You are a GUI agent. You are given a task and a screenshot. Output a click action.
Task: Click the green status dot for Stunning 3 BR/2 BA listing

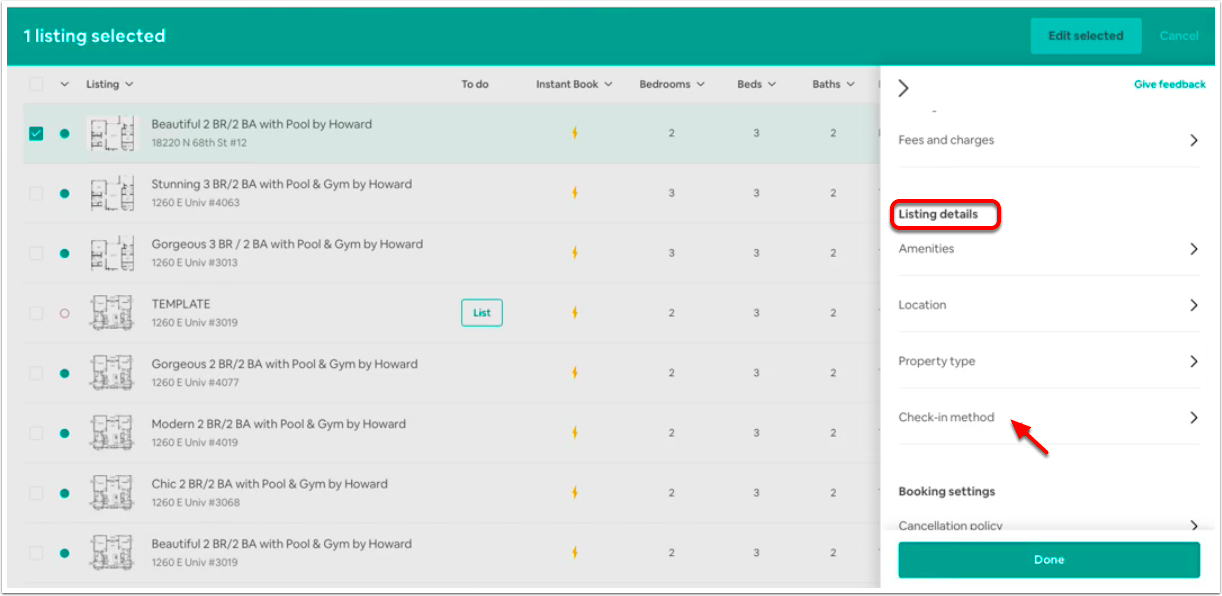tap(65, 193)
